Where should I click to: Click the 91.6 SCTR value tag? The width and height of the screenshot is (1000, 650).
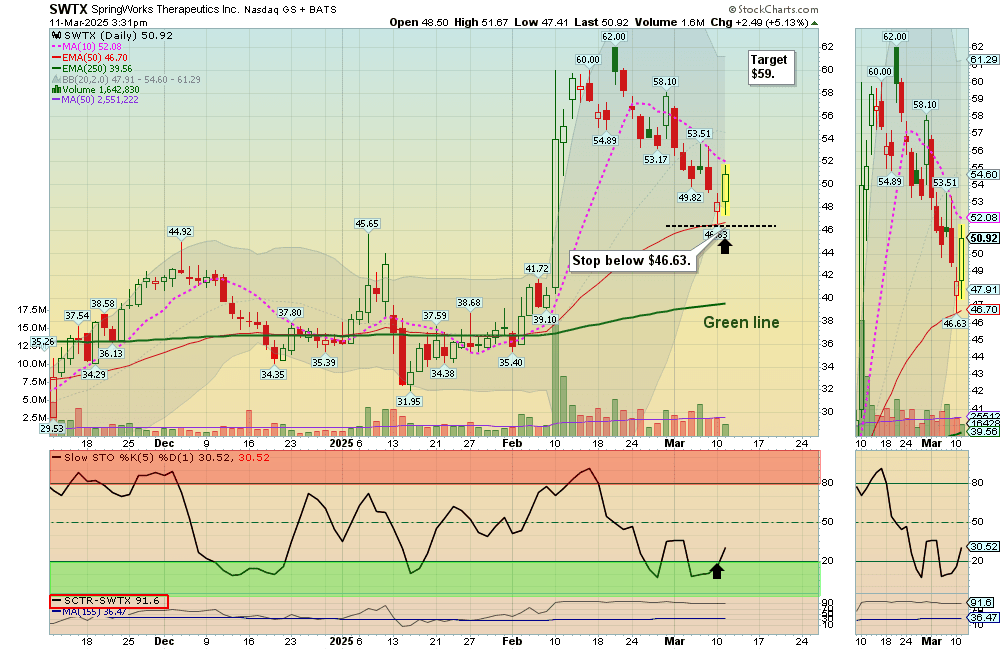[981, 602]
